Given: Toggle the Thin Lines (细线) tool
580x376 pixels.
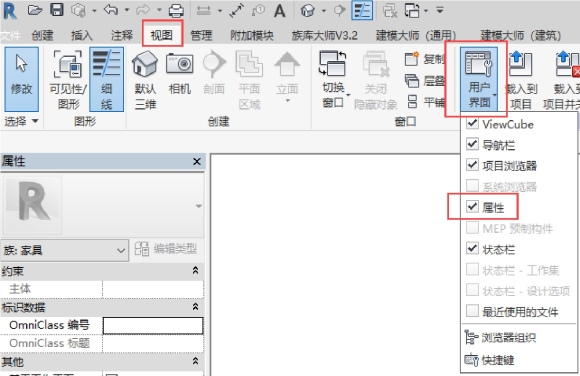Looking at the screenshot, I should [106, 79].
